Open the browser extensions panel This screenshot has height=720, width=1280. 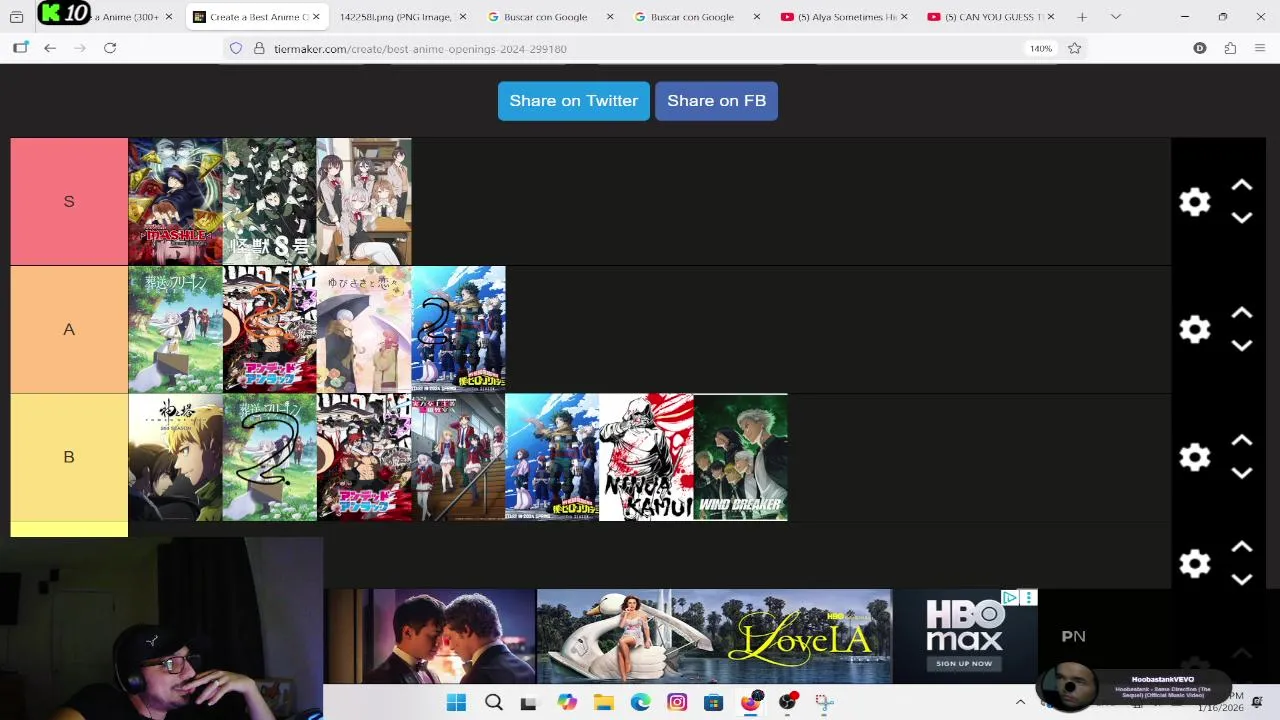click(1230, 48)
